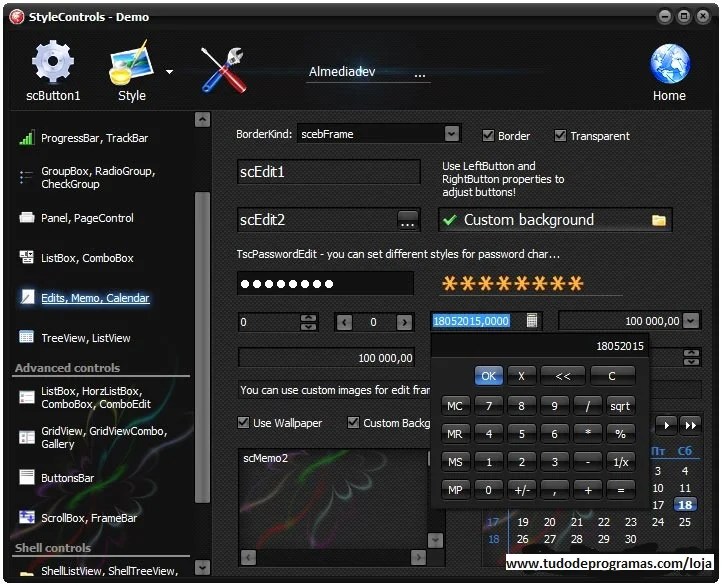Viewport: 722px width, 586px height.
Task: Click the folder icon in Custom background edit
Action: (659, 220)
